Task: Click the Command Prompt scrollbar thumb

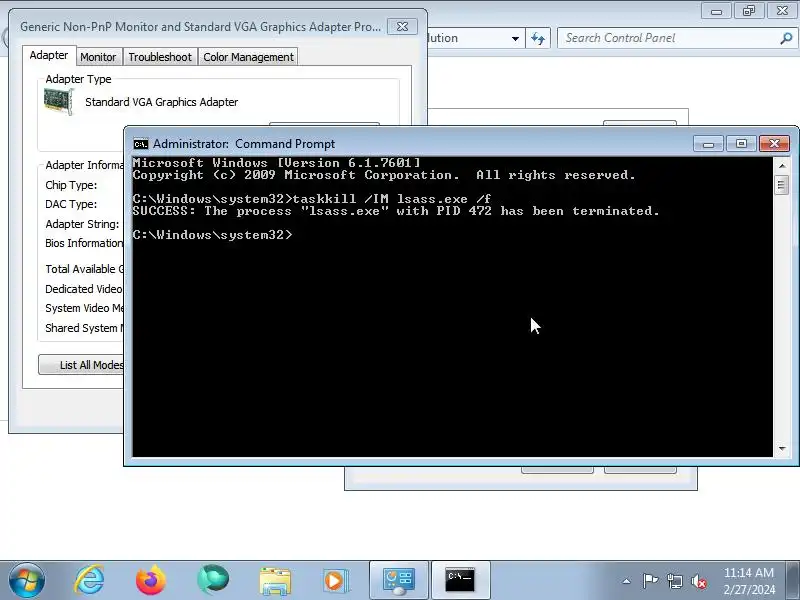Action: click(782, 185)
